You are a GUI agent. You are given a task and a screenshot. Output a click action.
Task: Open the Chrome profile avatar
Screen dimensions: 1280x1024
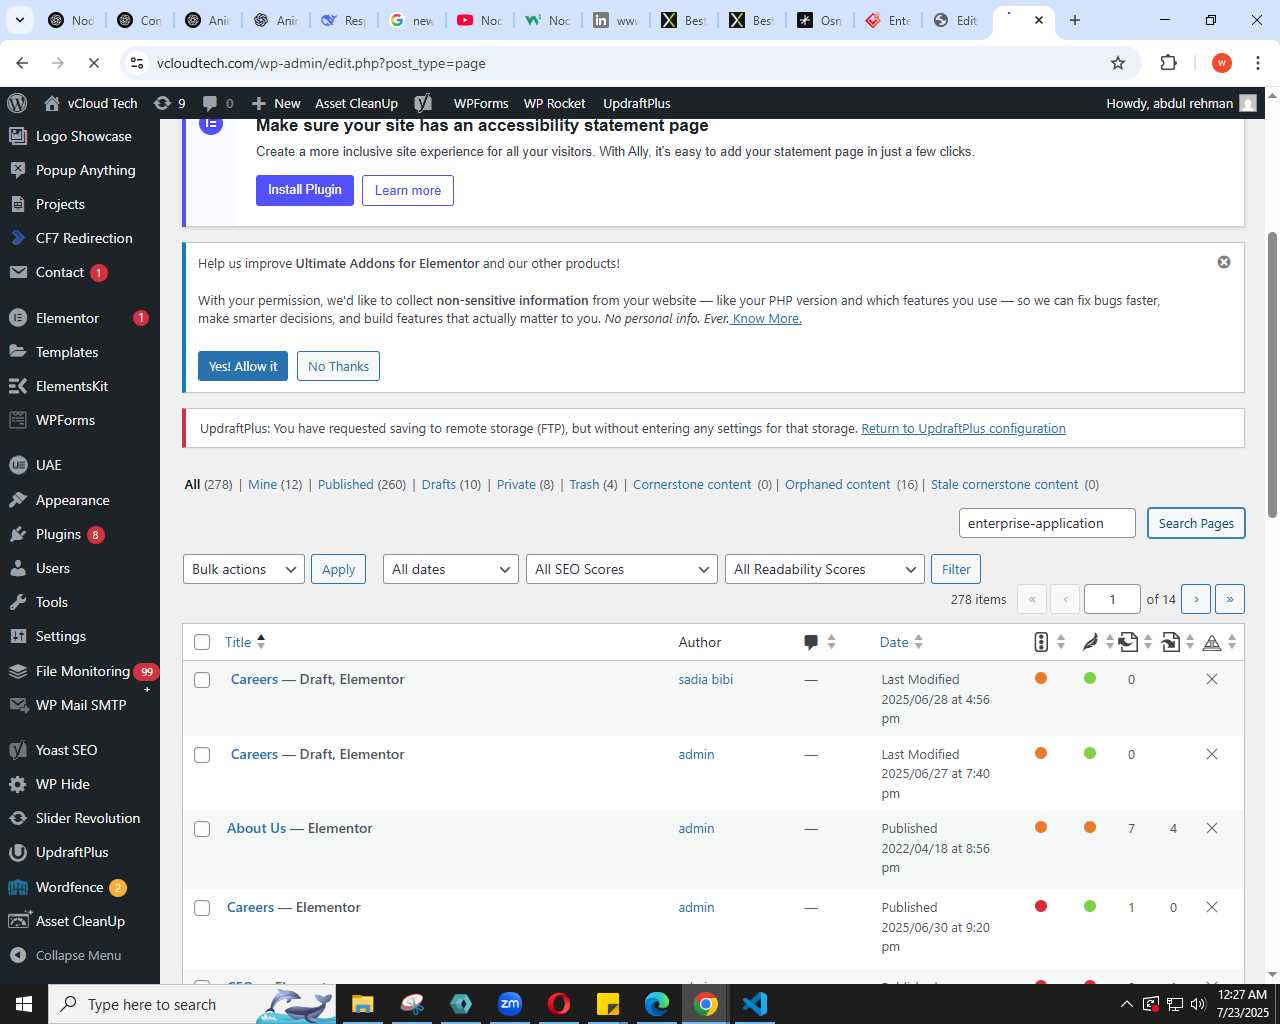1221,63
